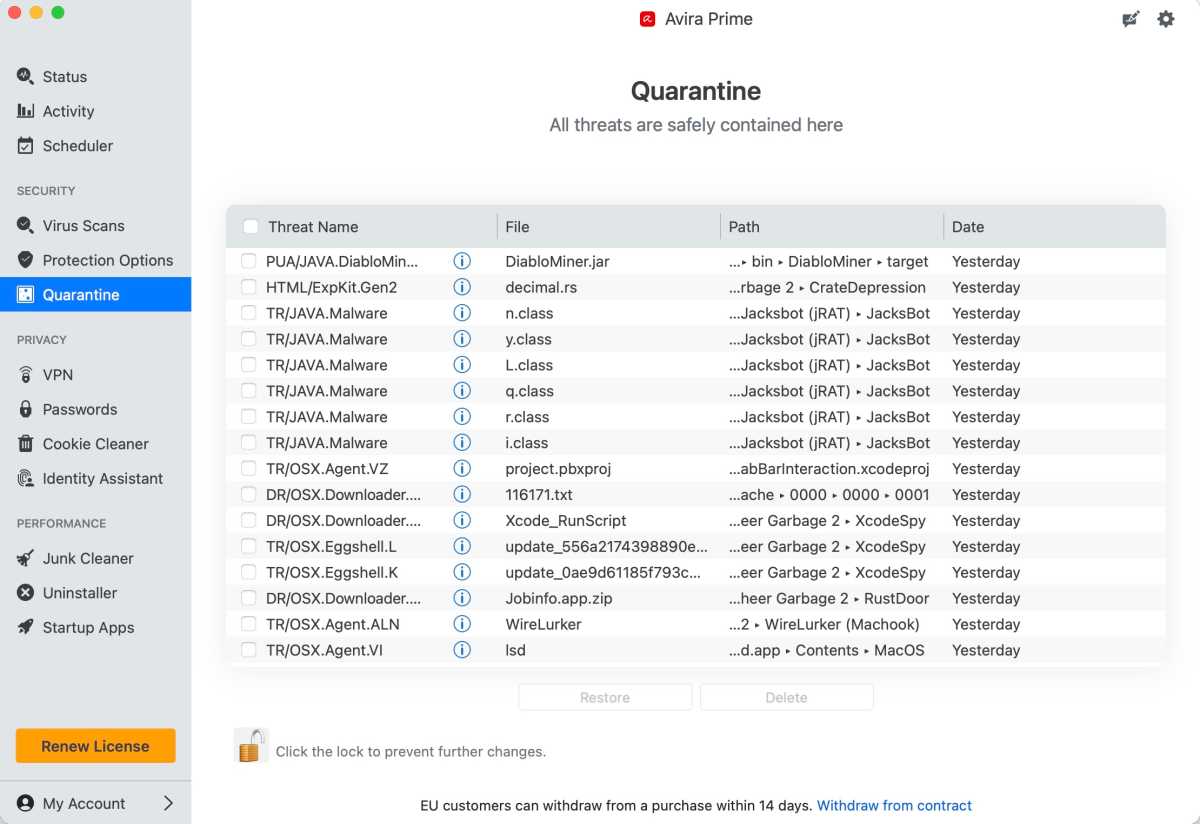
Task: Sort by Path column header
Action: [x=744, y=227]
